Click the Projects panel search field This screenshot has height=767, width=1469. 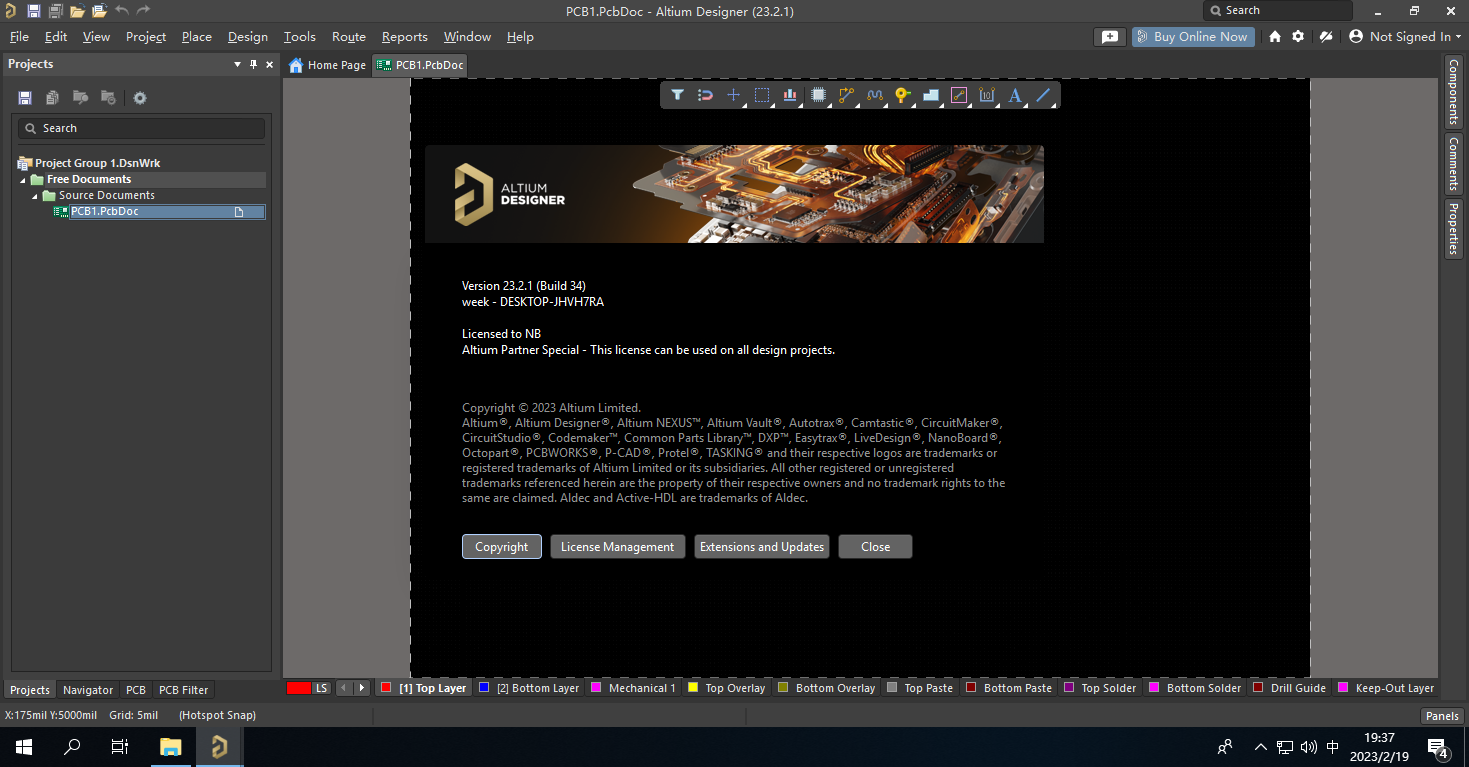pos(141,128)
